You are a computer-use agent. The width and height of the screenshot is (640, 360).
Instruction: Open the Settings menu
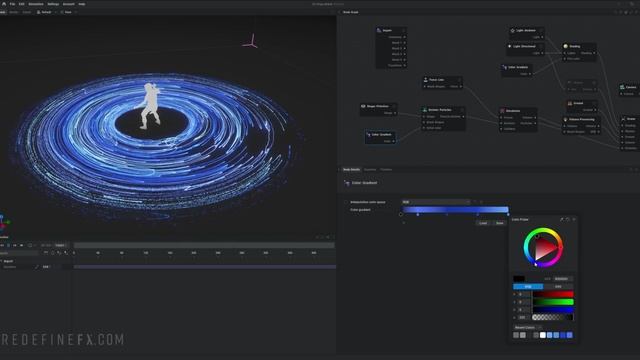click(53, 4)
